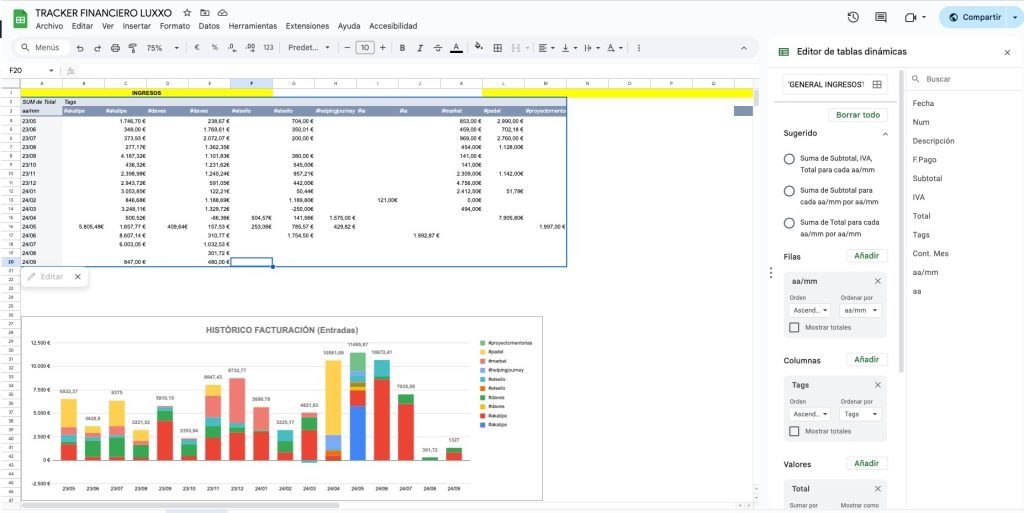The width and height of the screenshot is (1024, 513).
Task: Increase decimal places
Action: pos(250,48)
